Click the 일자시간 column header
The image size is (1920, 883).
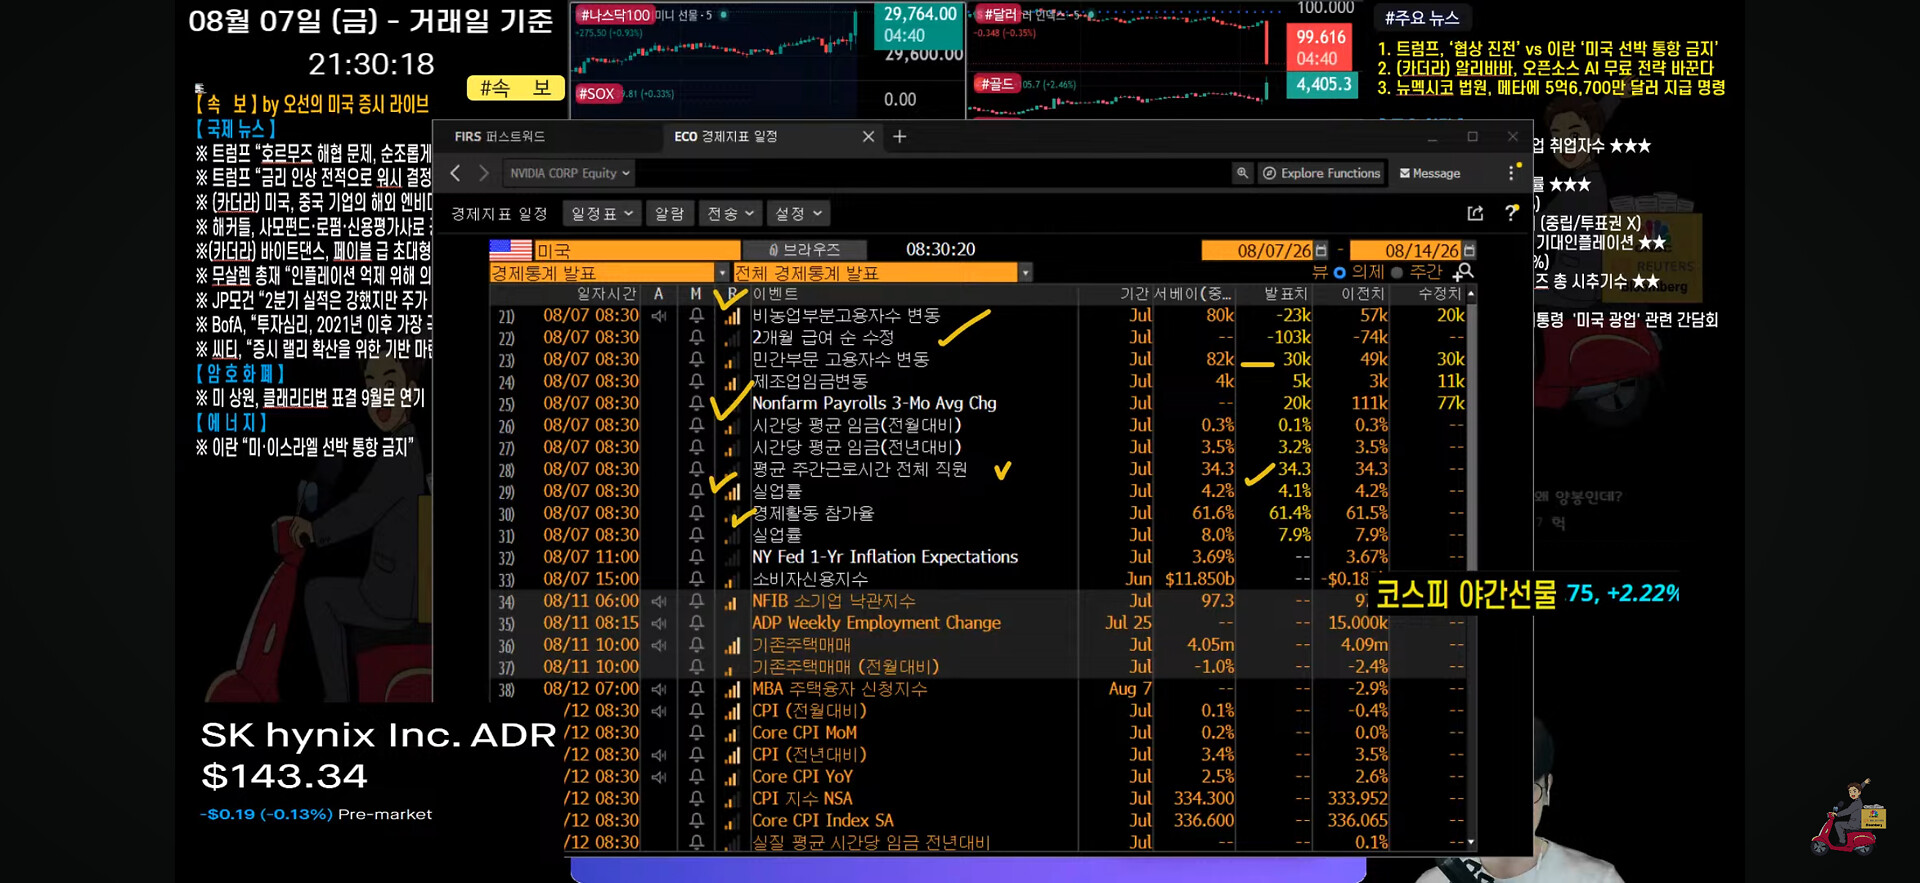pyautogui.click(x=606, y=294)
